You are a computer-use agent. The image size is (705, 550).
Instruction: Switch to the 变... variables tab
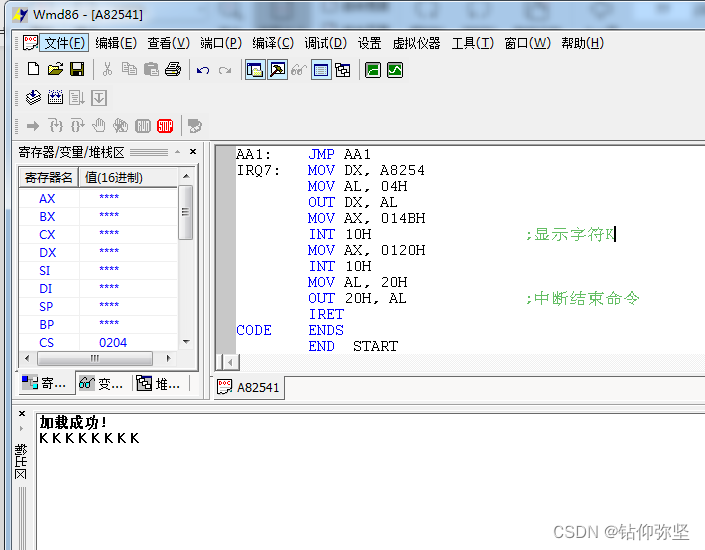[102, 384]
